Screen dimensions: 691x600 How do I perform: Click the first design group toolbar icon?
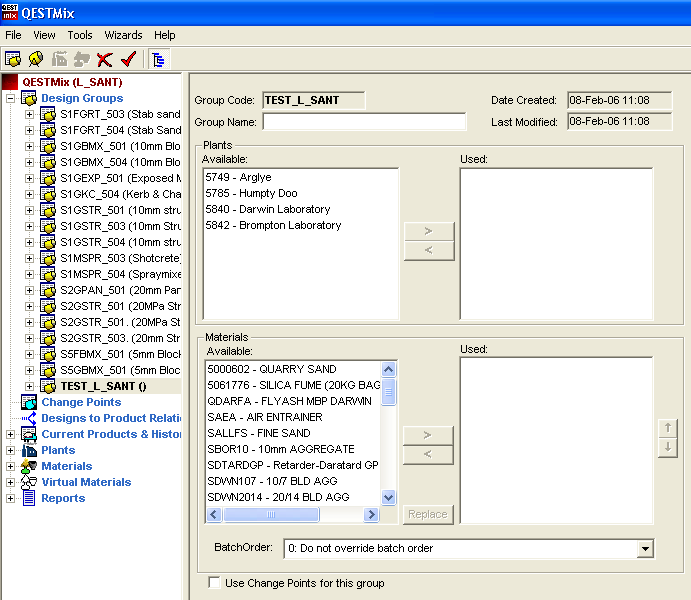tap(13, 59)
